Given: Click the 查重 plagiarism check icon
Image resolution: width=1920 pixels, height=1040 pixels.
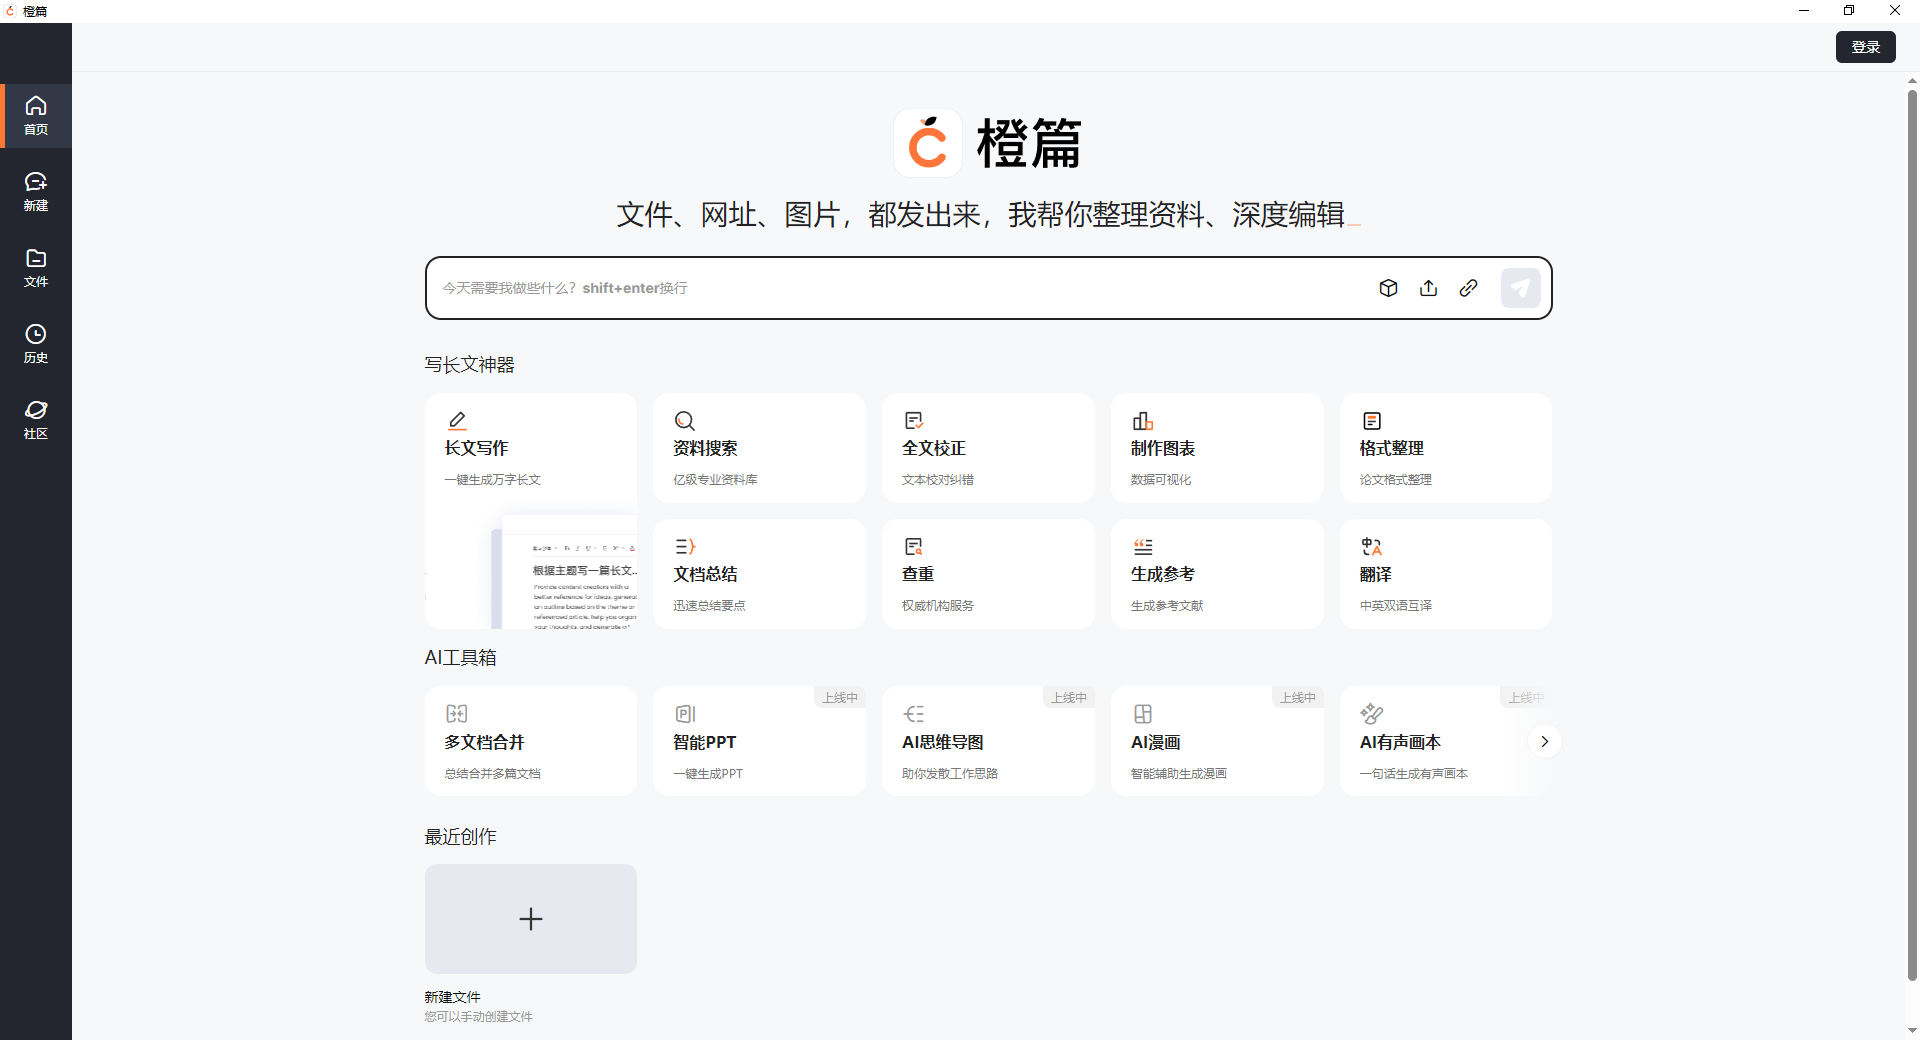Looking at the screenshot, I should 914,546.
